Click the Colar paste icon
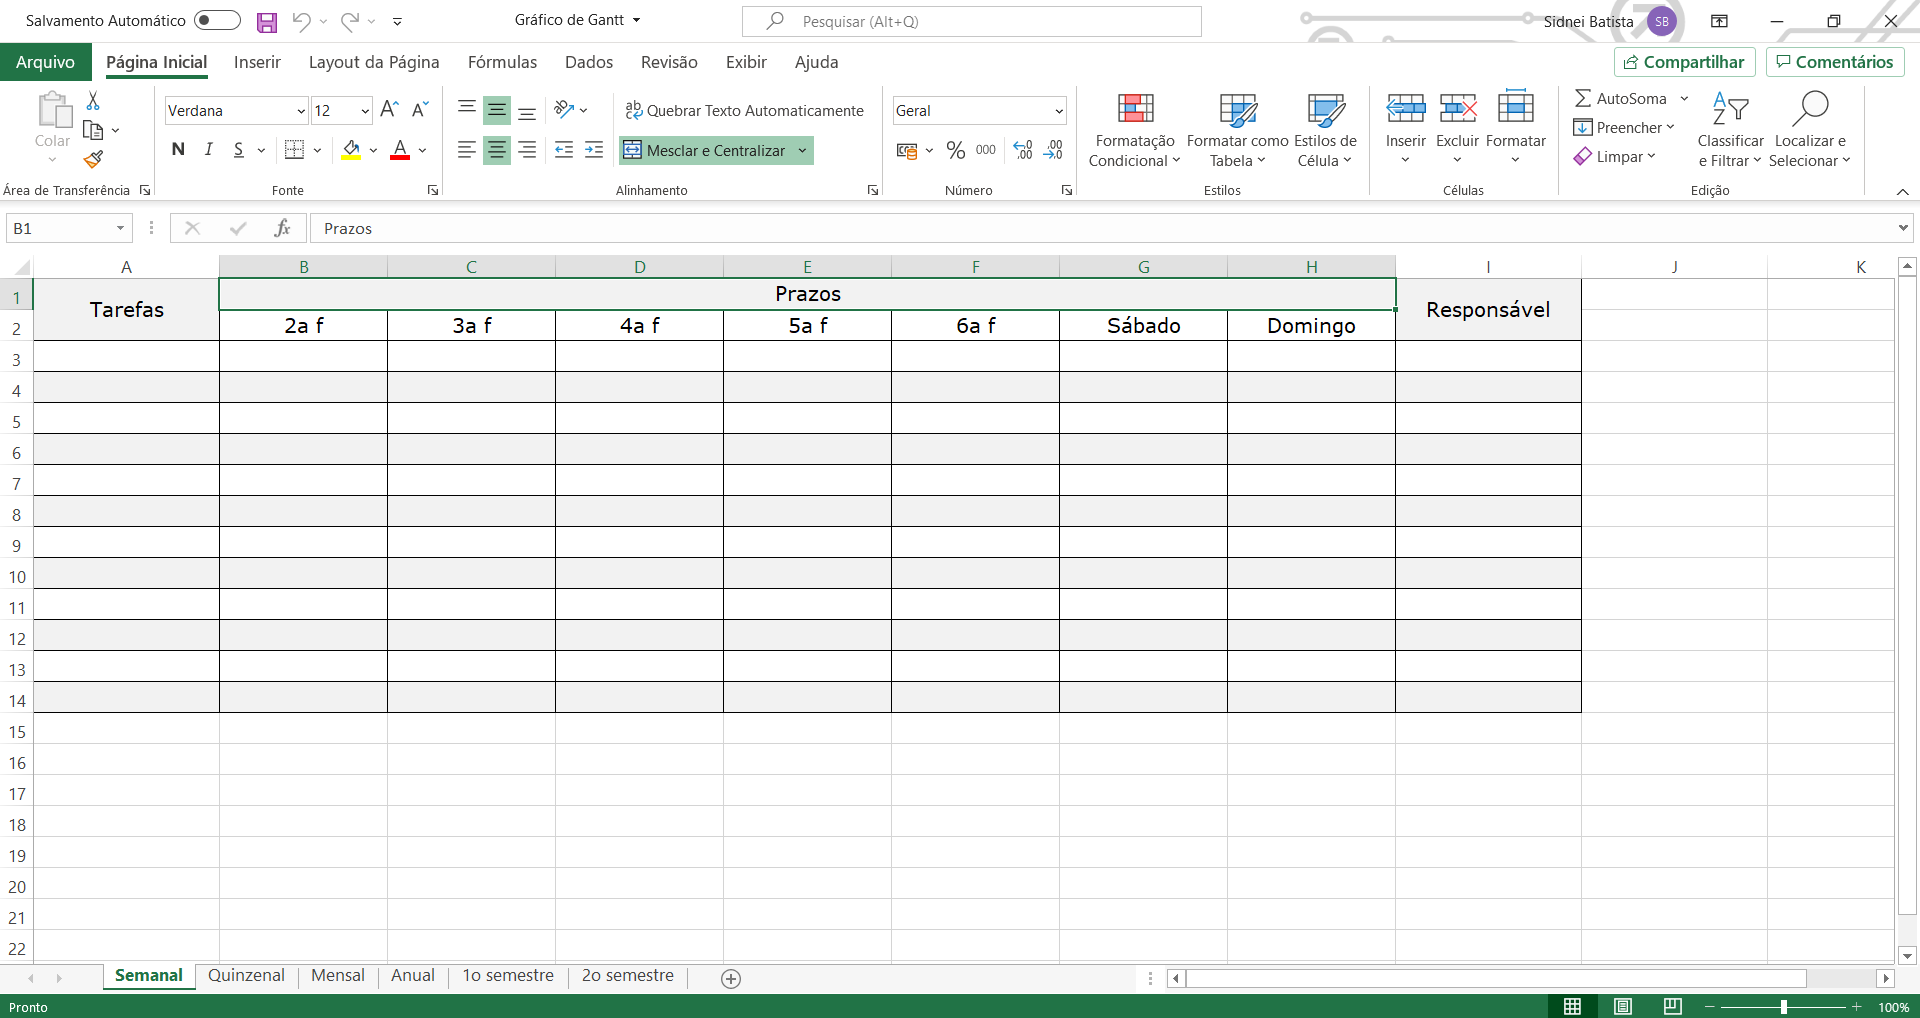This screenshot has height=1018, width=1920. pyautogui.click(x=53, y=110)
